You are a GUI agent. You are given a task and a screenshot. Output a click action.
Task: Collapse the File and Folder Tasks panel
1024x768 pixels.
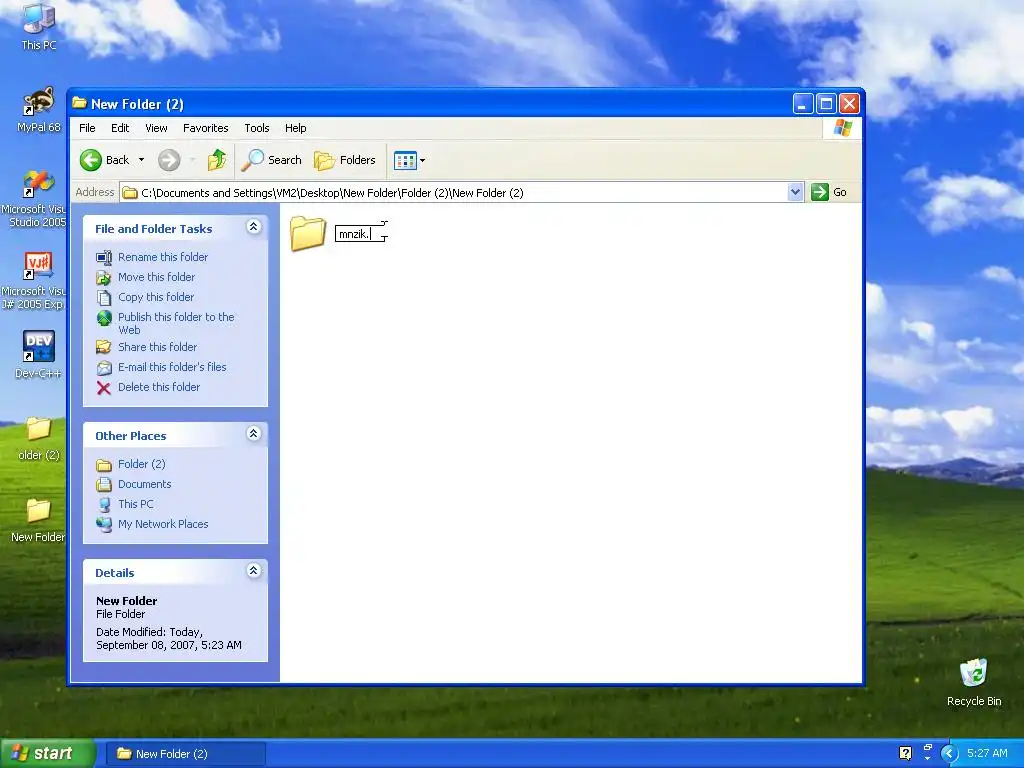(x=253, y=227)
